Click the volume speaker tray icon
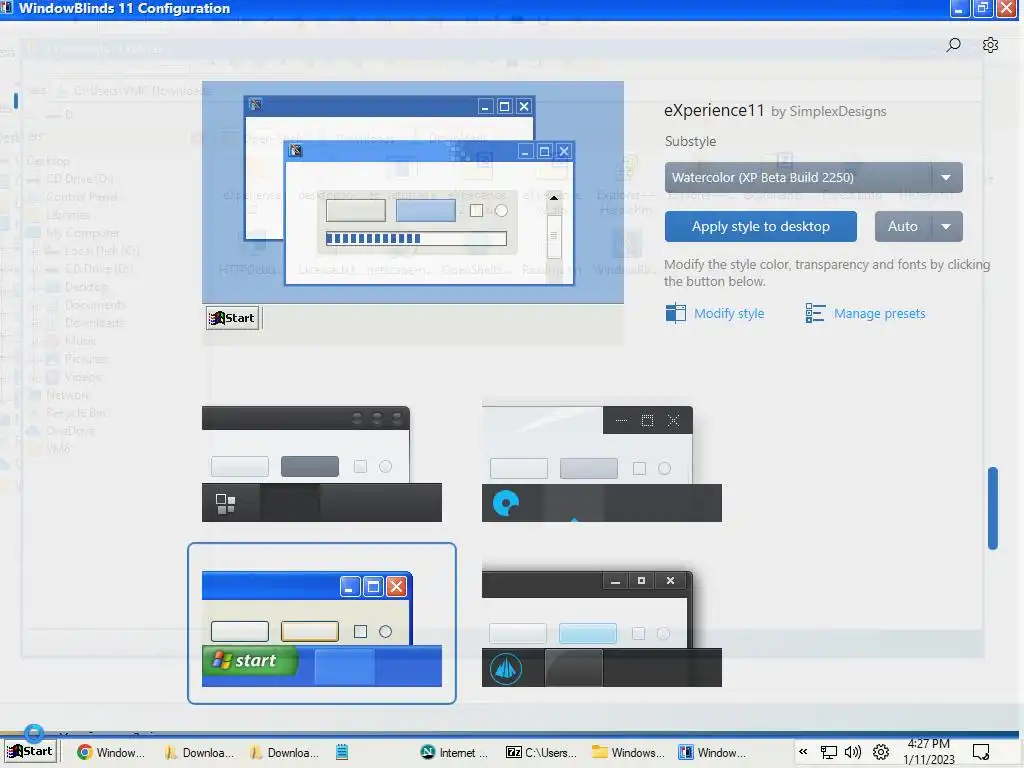 click(853, 752)
